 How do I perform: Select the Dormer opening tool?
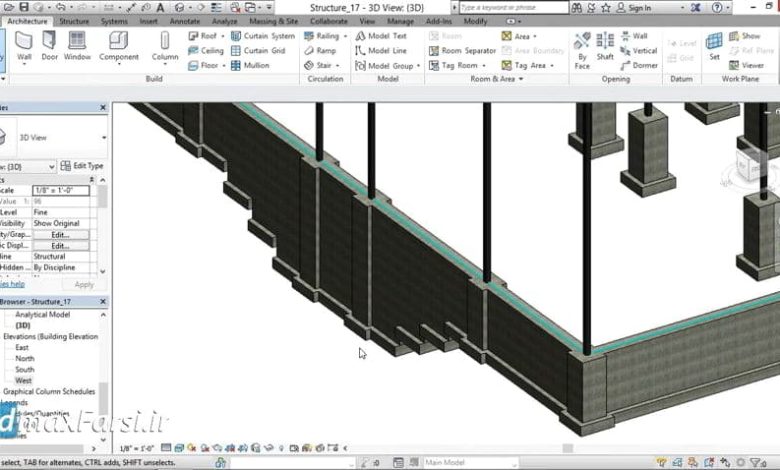tap(639, 65)
